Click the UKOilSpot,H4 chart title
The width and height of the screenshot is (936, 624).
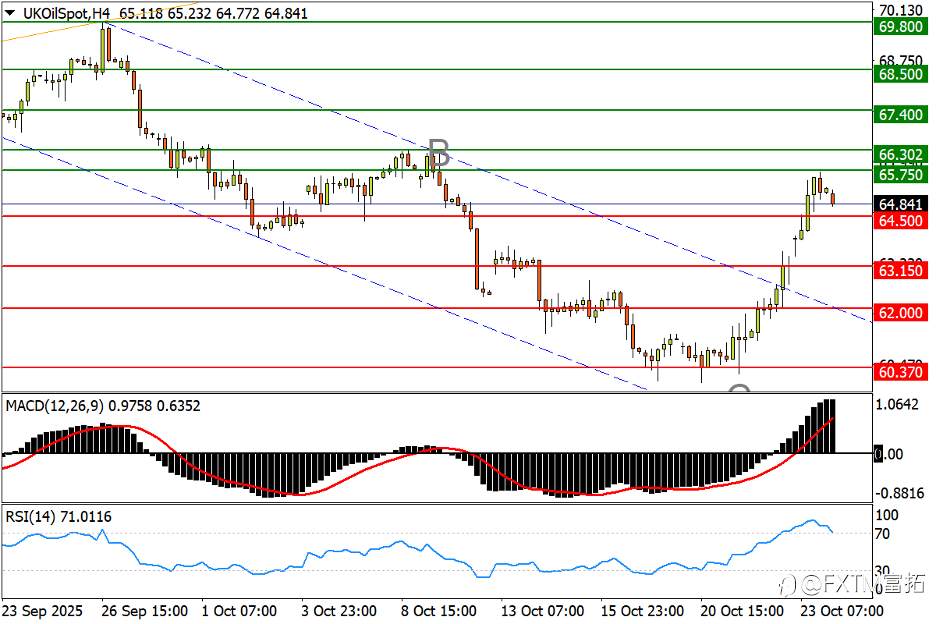pos(66,13)
